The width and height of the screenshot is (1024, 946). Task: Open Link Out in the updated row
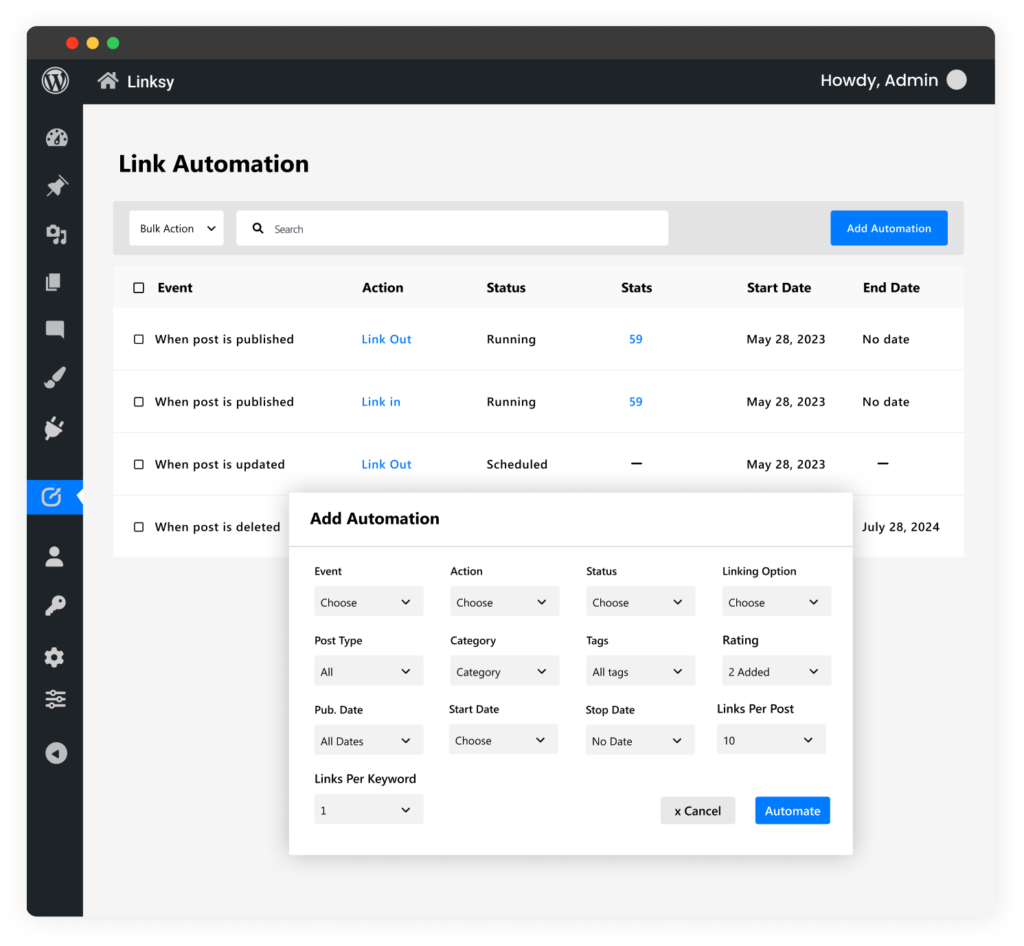387,465
